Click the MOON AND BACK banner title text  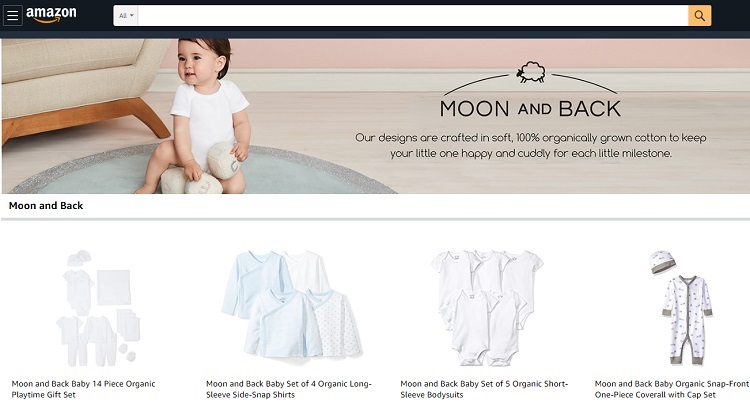[530, 109]
